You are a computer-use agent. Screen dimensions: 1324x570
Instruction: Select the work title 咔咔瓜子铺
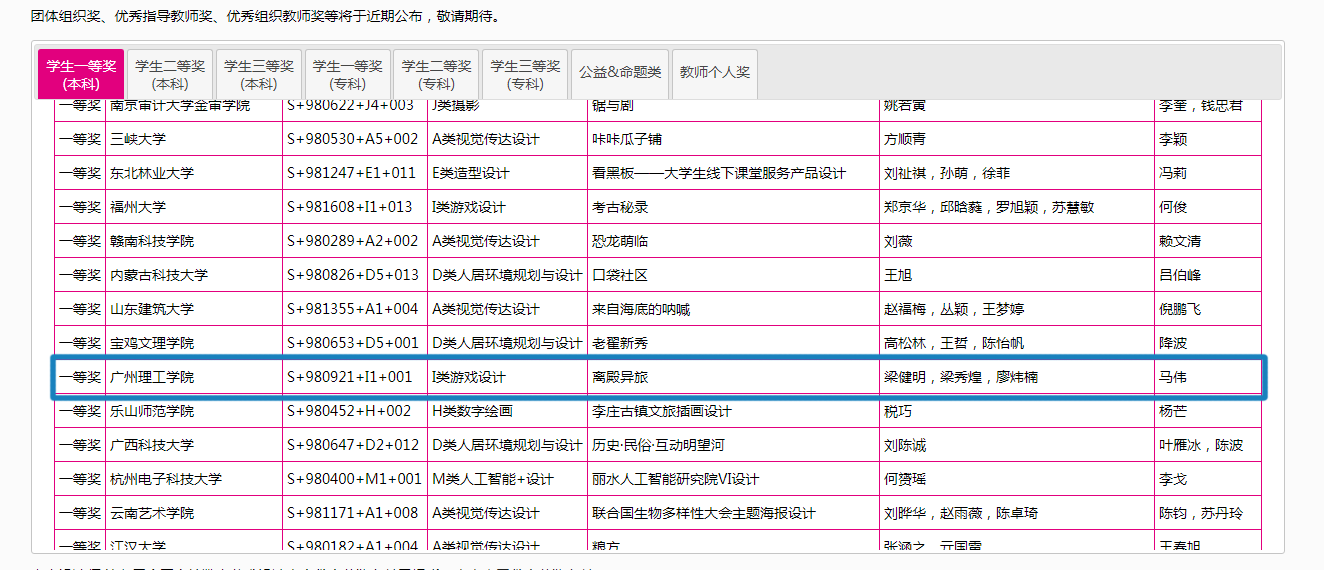(x=627, y=139)
